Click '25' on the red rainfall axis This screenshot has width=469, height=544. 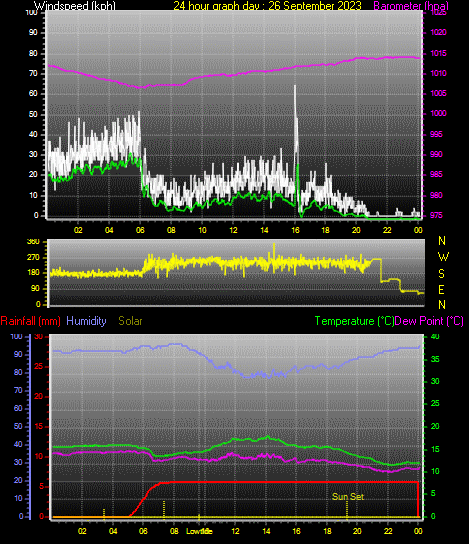coord(39,367)
